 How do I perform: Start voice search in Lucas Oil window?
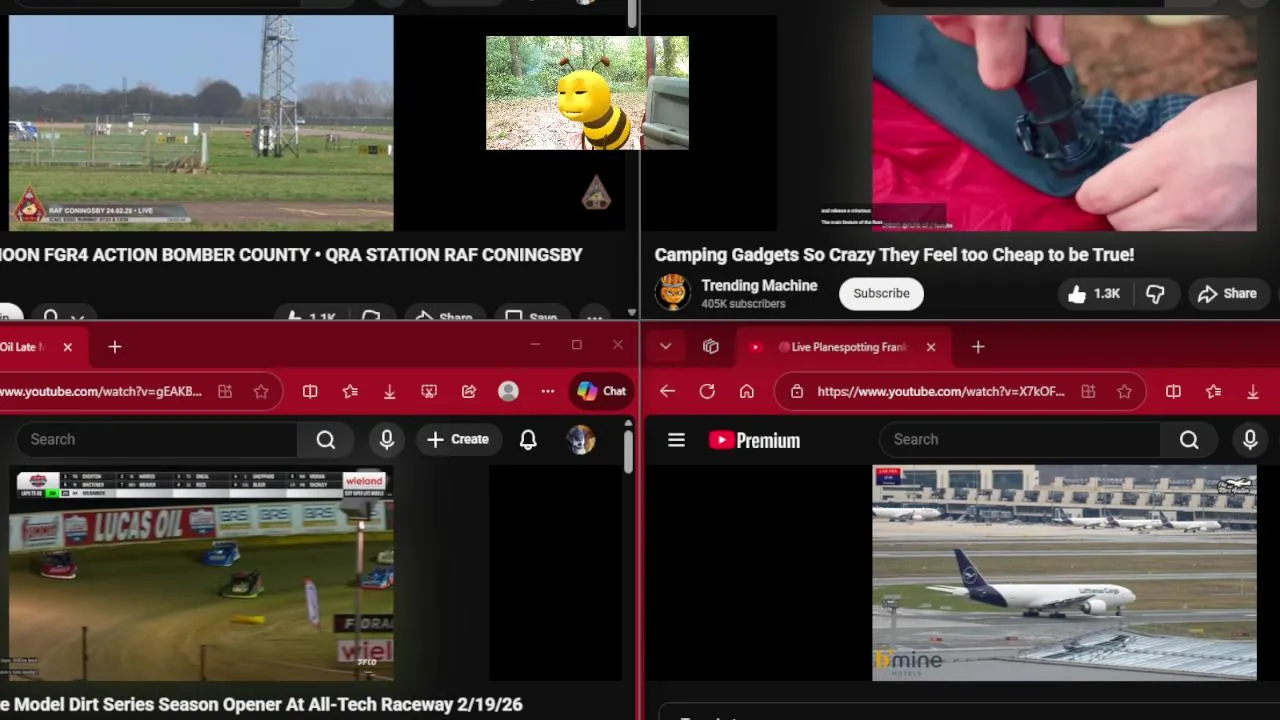pos(387,439)
